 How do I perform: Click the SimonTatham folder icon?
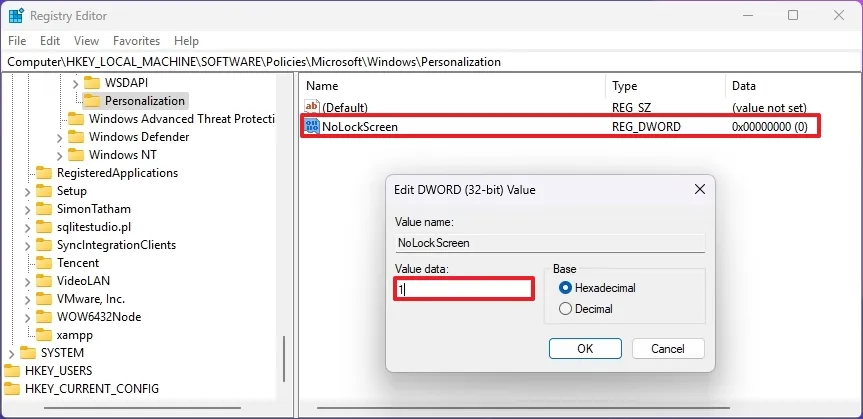click(x=44, y=209)
